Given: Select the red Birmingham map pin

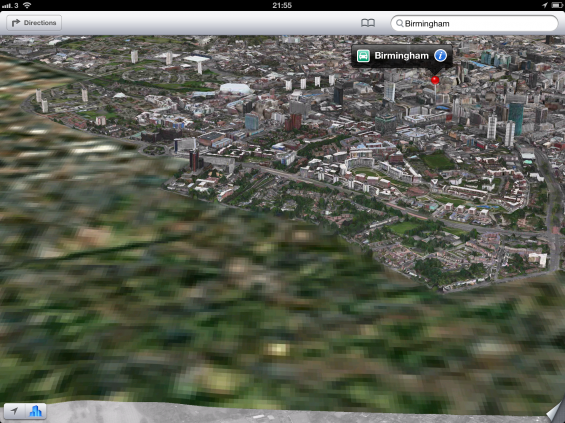Looking at the screenshot, I should pyautogui.click(x=435, y=80).
